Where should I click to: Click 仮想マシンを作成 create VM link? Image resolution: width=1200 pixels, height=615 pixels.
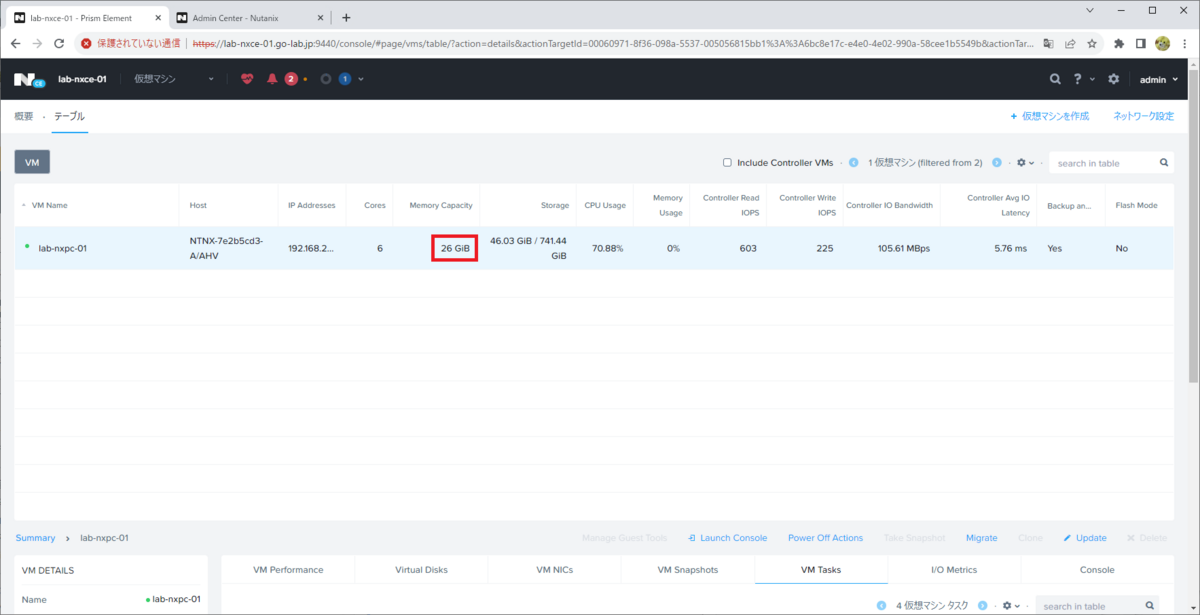click(x=1050, y=116)
